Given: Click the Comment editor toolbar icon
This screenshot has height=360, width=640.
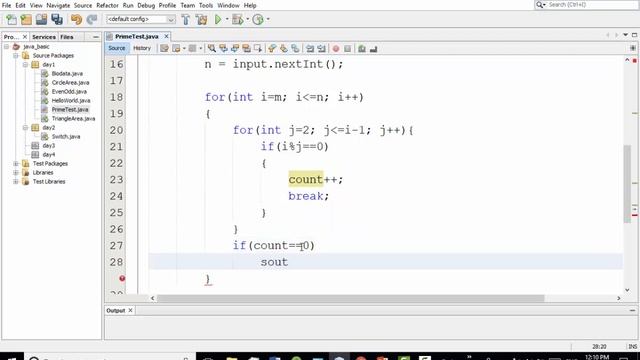Looking at the screenshot, I should click(362, 49).
